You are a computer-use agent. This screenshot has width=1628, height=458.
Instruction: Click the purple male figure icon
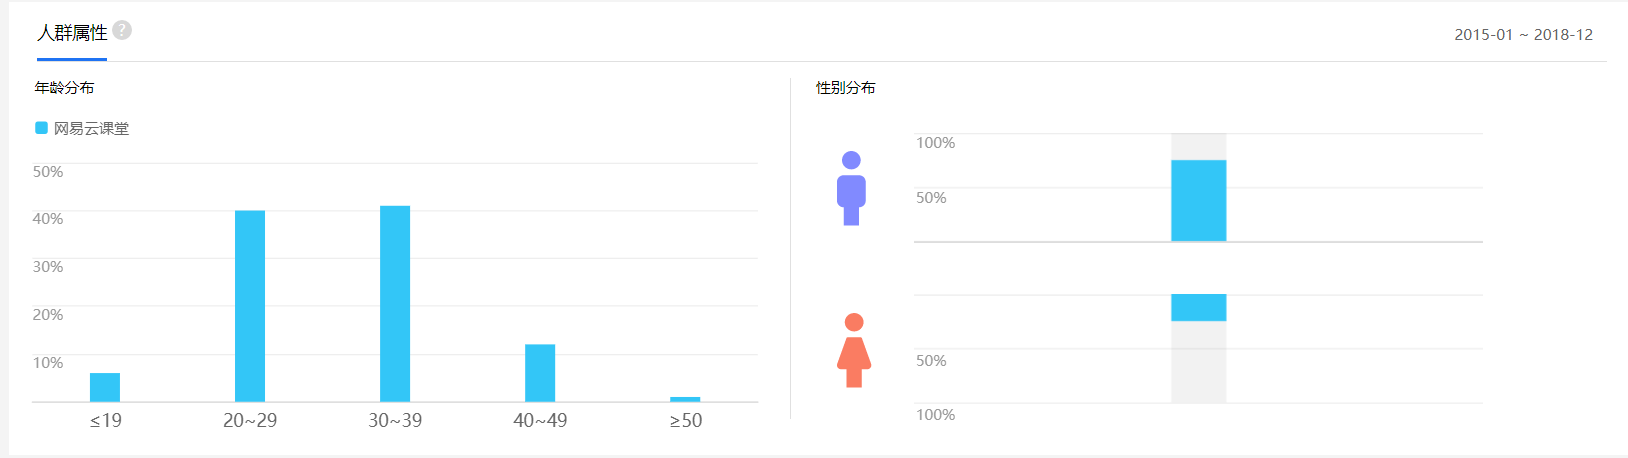851,188
